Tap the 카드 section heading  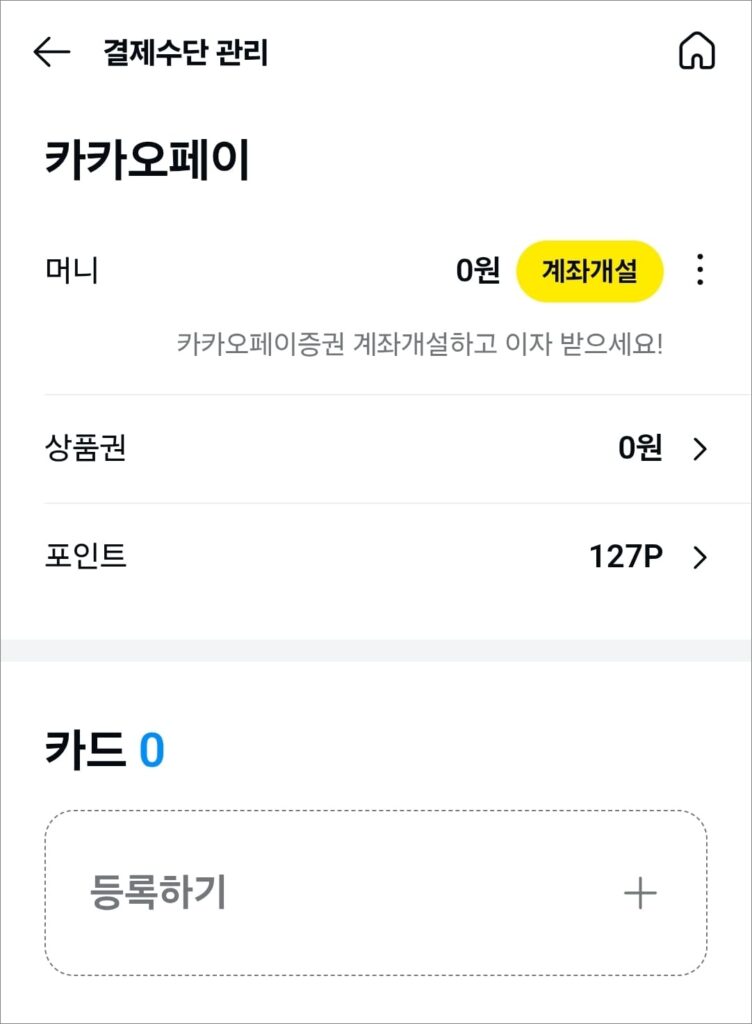tap(84, 749)
